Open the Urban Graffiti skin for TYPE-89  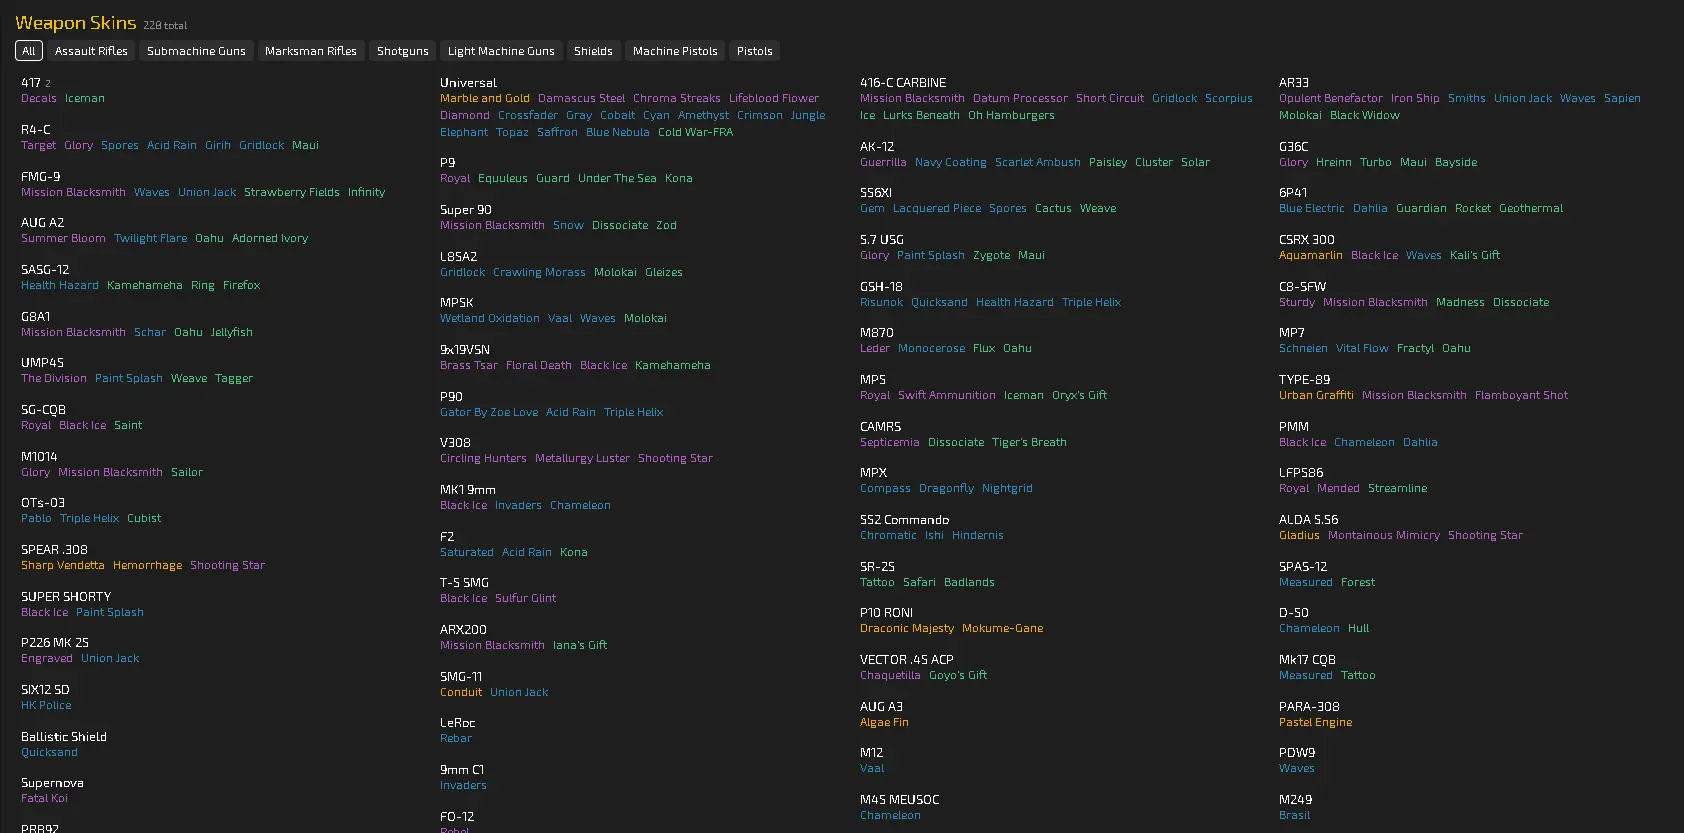pos(1316,396)
